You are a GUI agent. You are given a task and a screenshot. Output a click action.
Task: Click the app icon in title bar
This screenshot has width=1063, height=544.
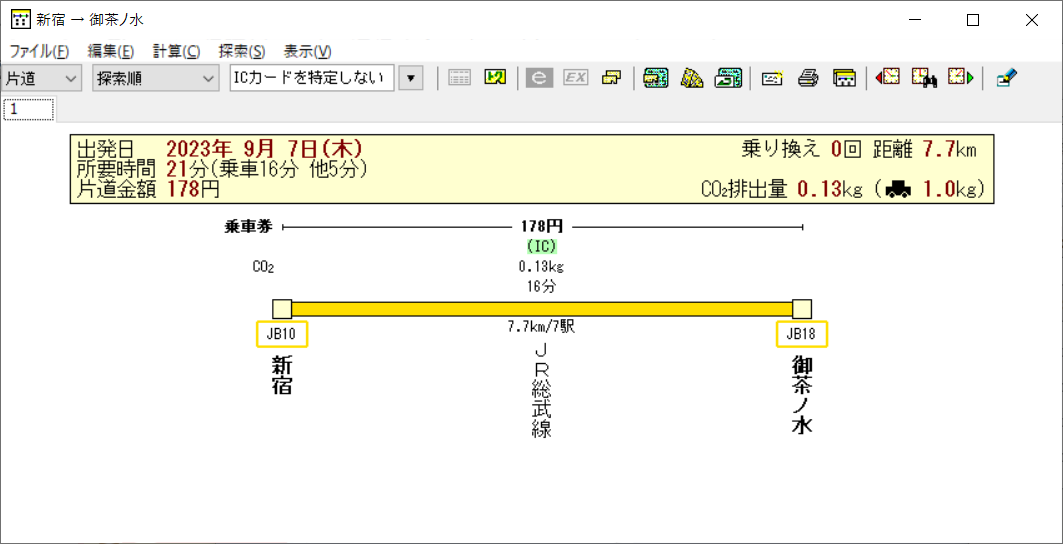(21, 20)
